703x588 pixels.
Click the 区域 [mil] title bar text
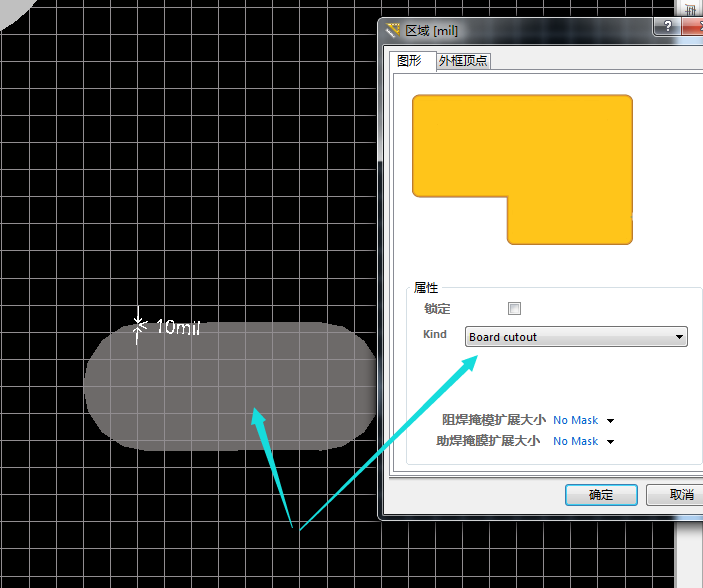(x=431, y=31)
